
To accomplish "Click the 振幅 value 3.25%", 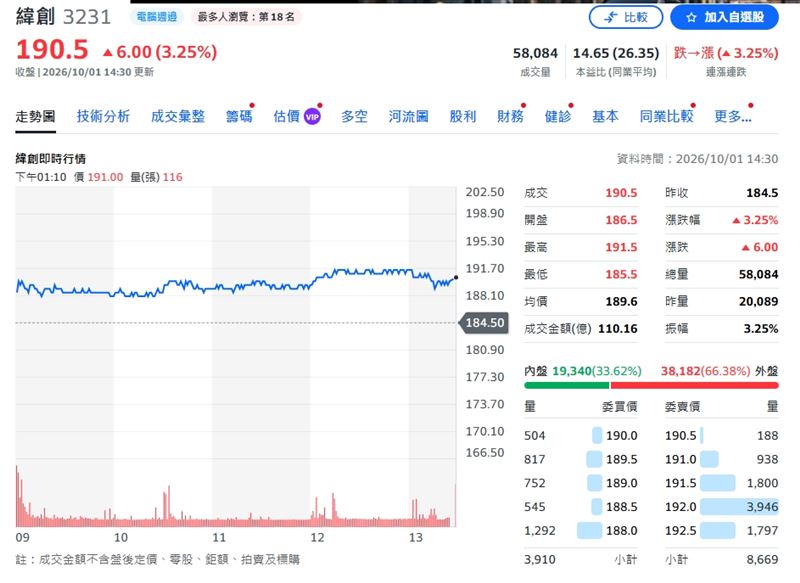I will tap(761, 328).
